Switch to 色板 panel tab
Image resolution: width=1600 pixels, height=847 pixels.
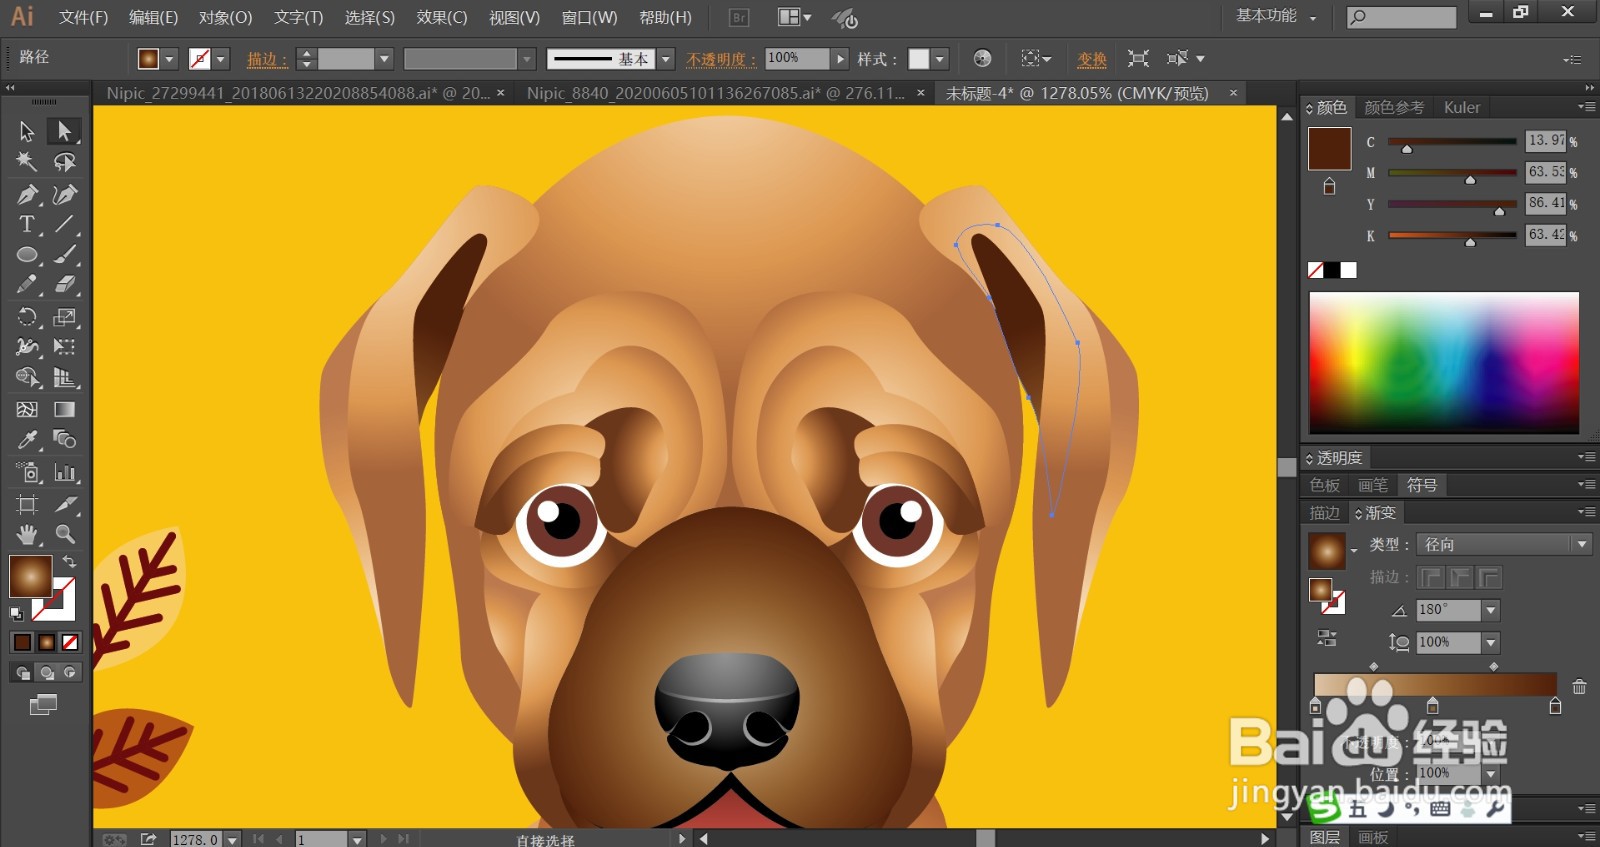coord(1325,485)
